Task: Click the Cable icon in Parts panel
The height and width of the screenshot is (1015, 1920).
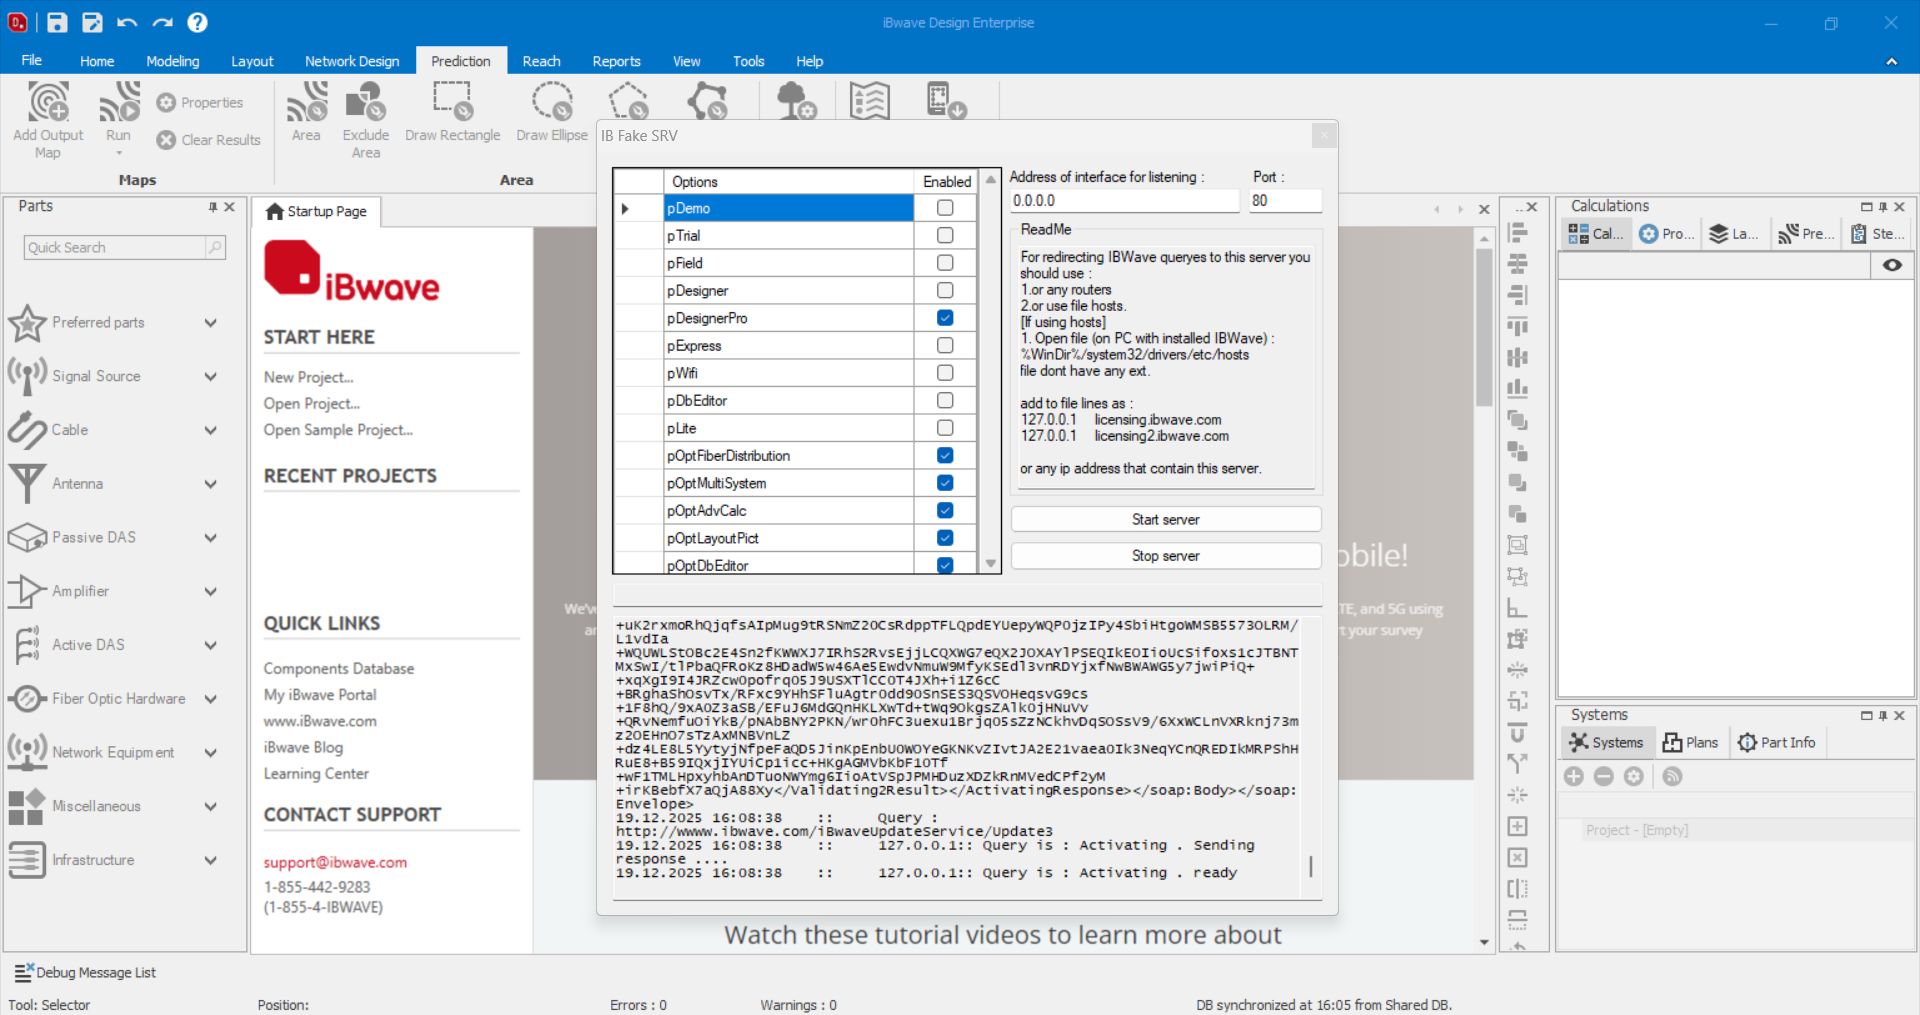Action: click(x=27, y=430)
